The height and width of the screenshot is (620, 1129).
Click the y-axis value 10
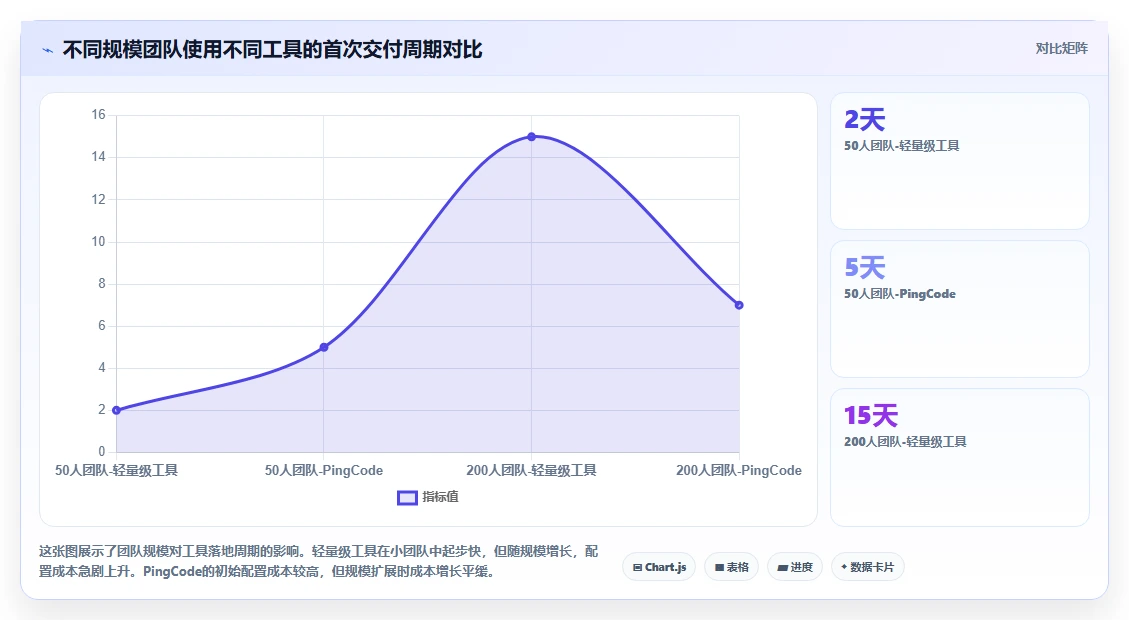(x=98, y=241)
